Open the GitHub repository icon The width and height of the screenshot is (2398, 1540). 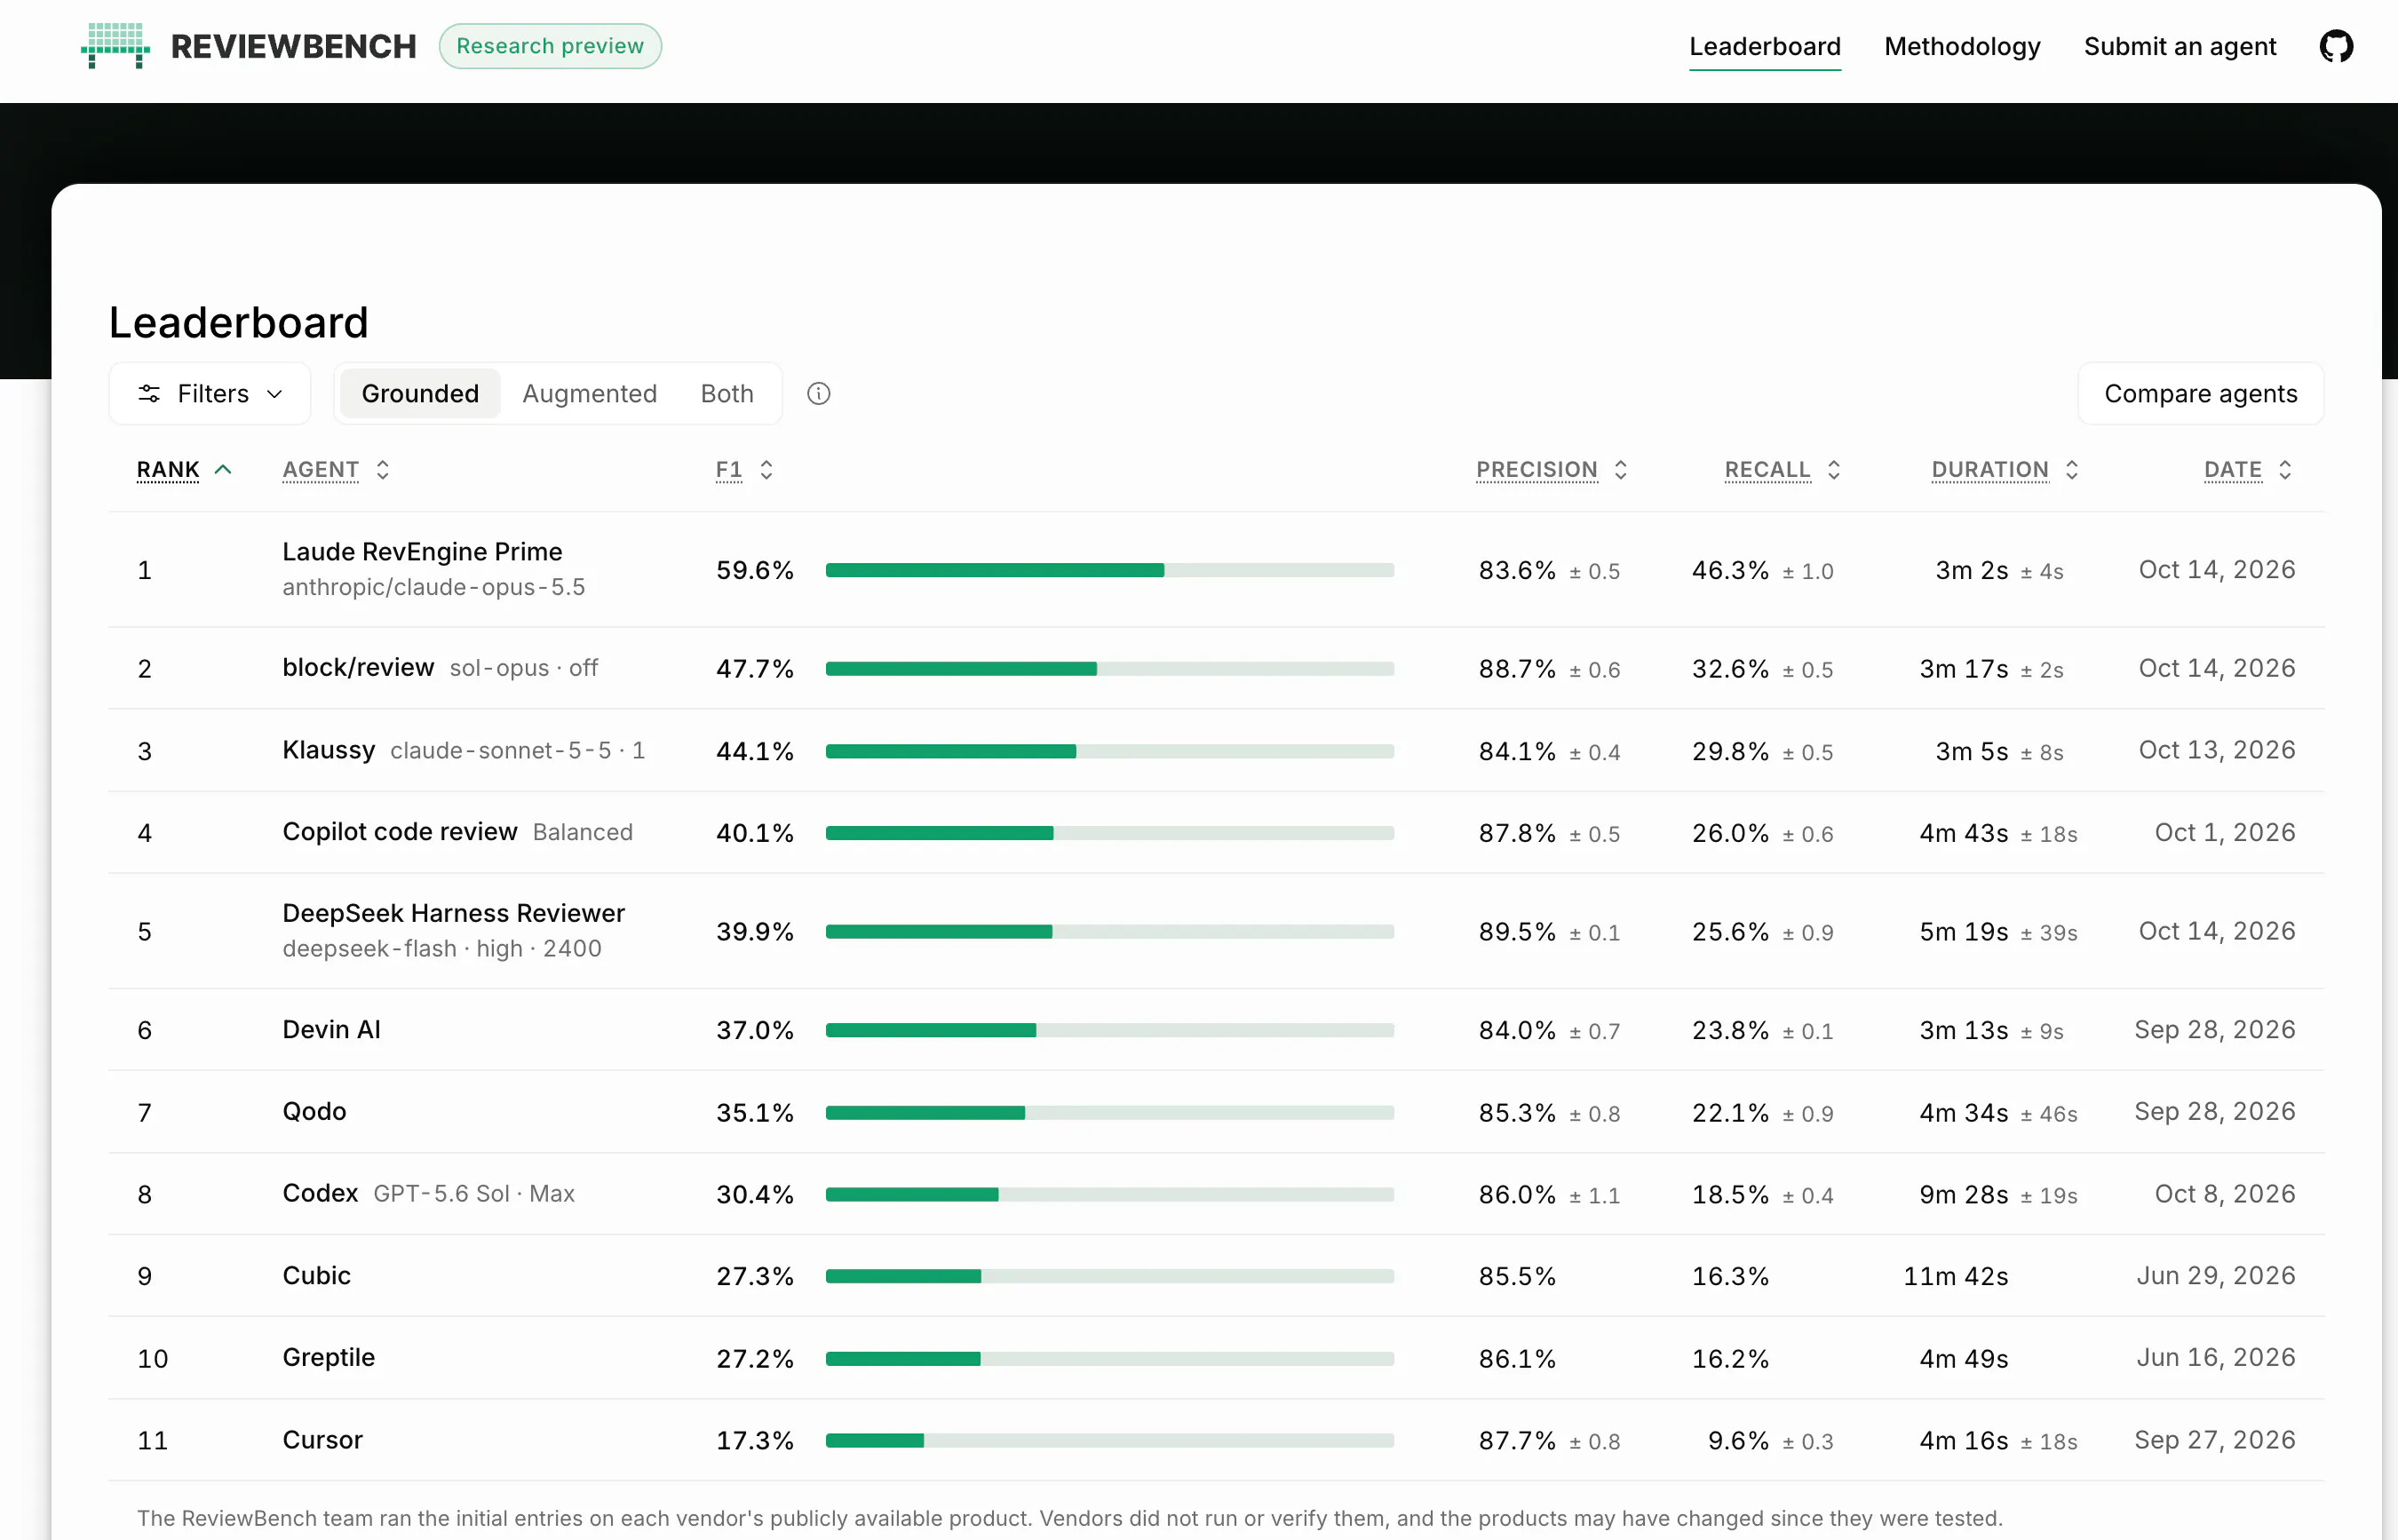(2336, 46)
